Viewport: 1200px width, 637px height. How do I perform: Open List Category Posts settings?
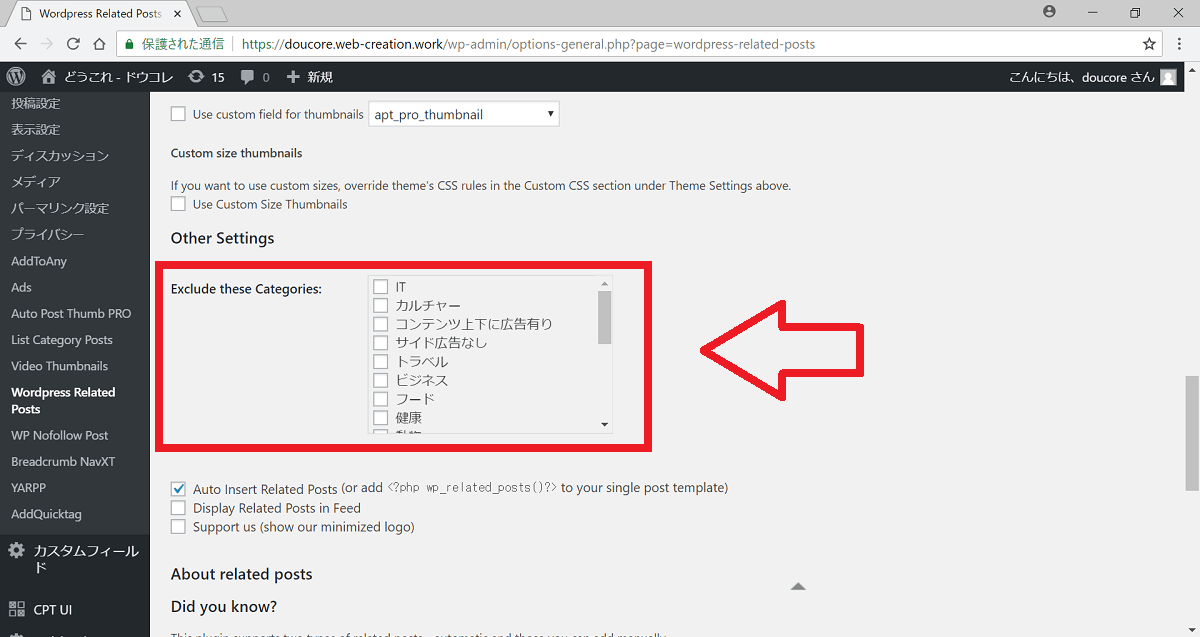coord(62,340)
